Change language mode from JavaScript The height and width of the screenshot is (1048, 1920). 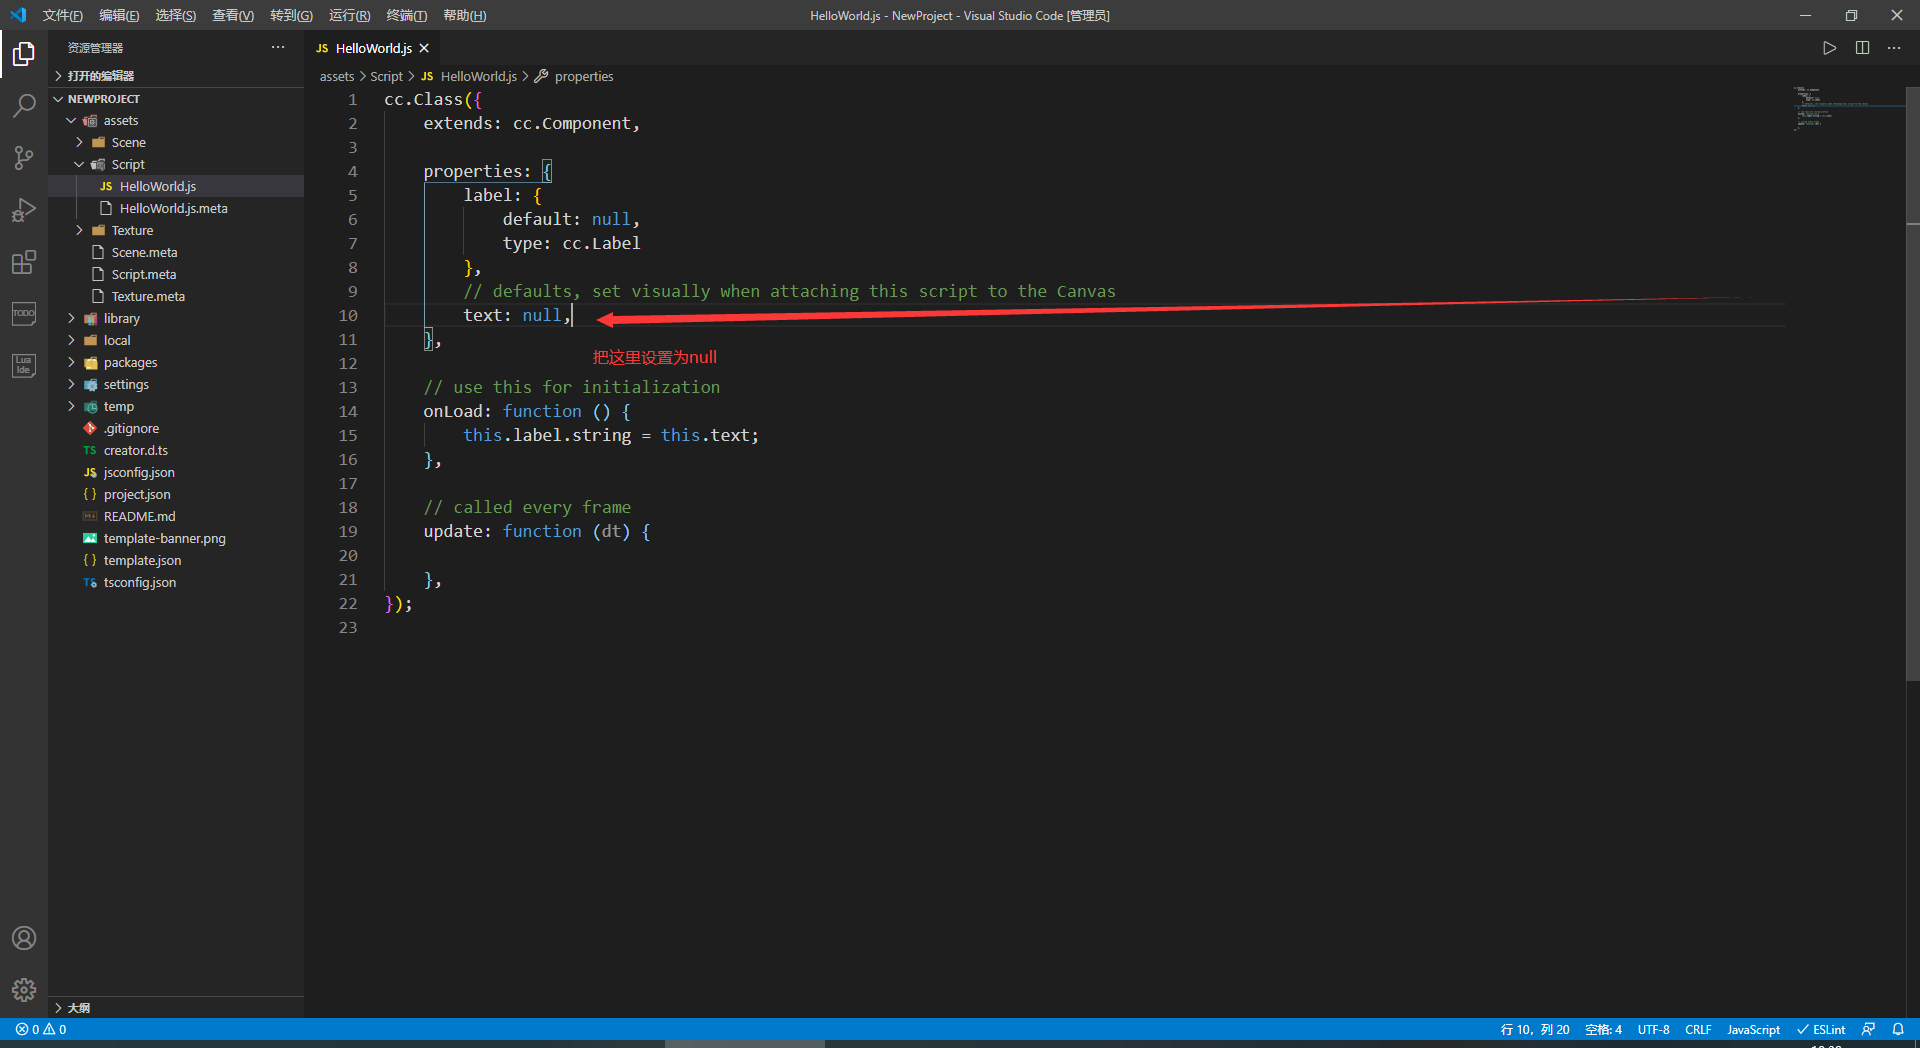(1753, 1029)
